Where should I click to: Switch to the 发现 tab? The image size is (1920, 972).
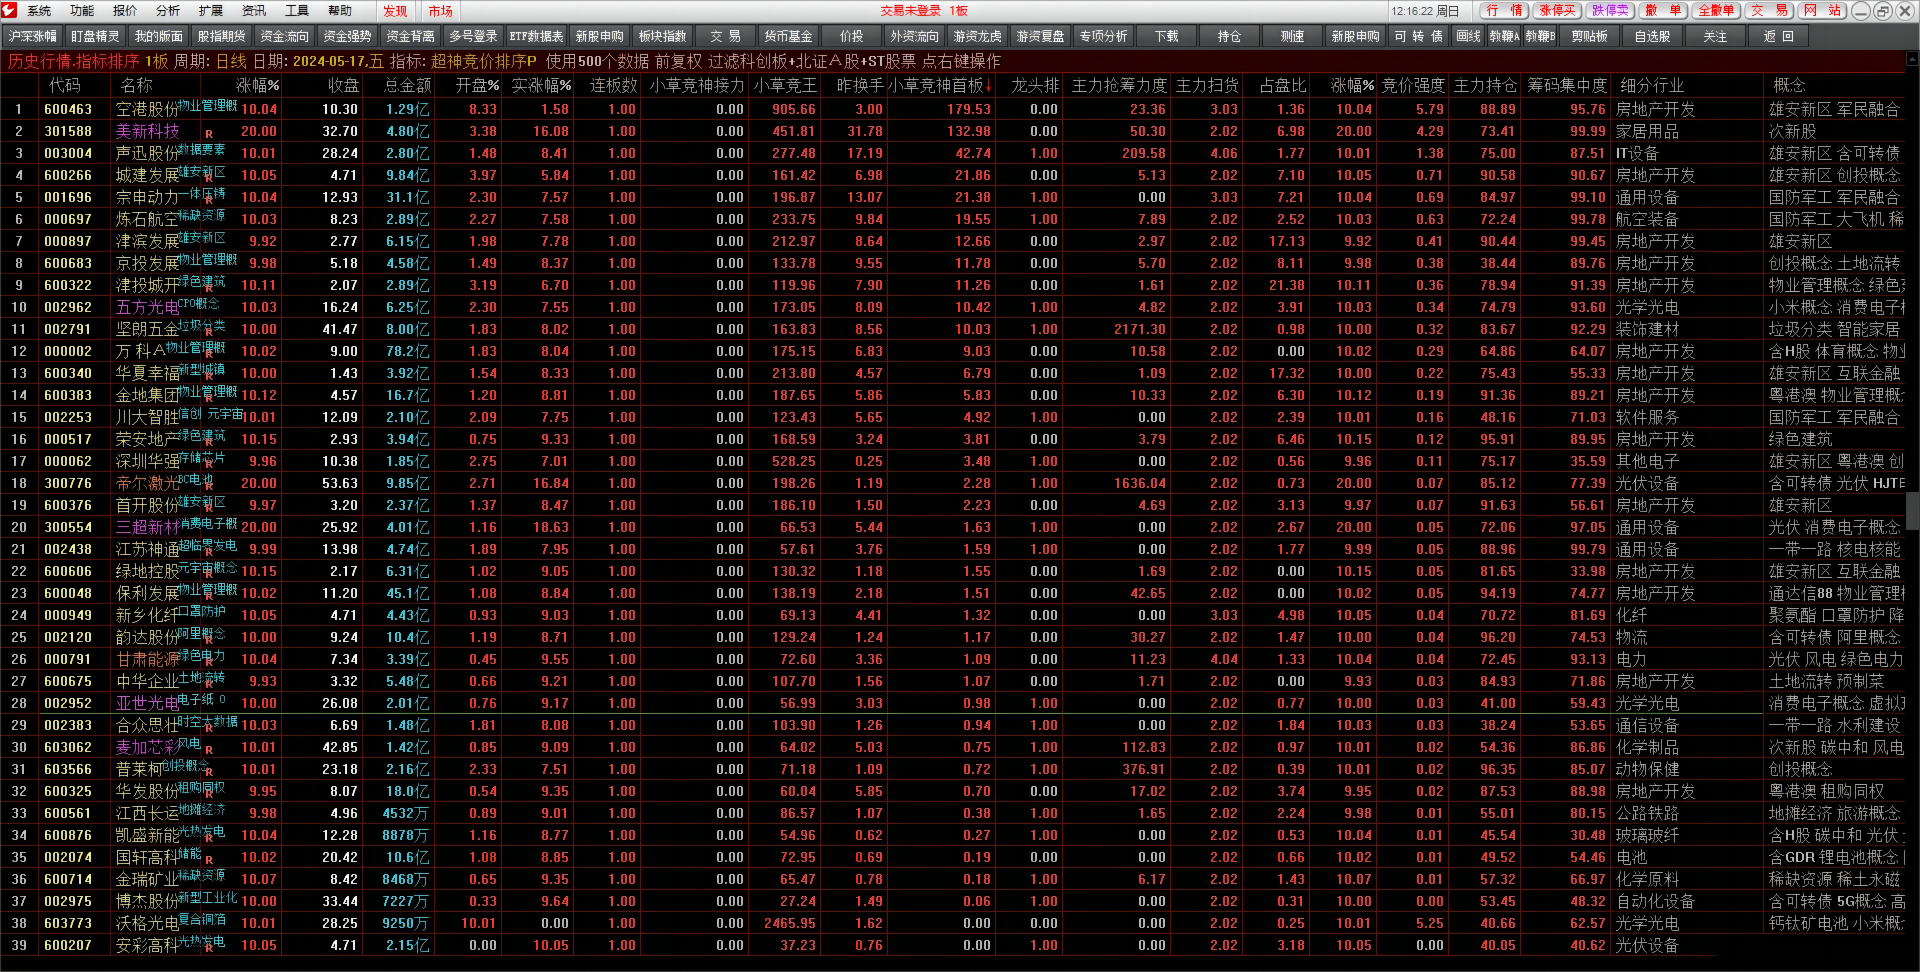[395, 11]
